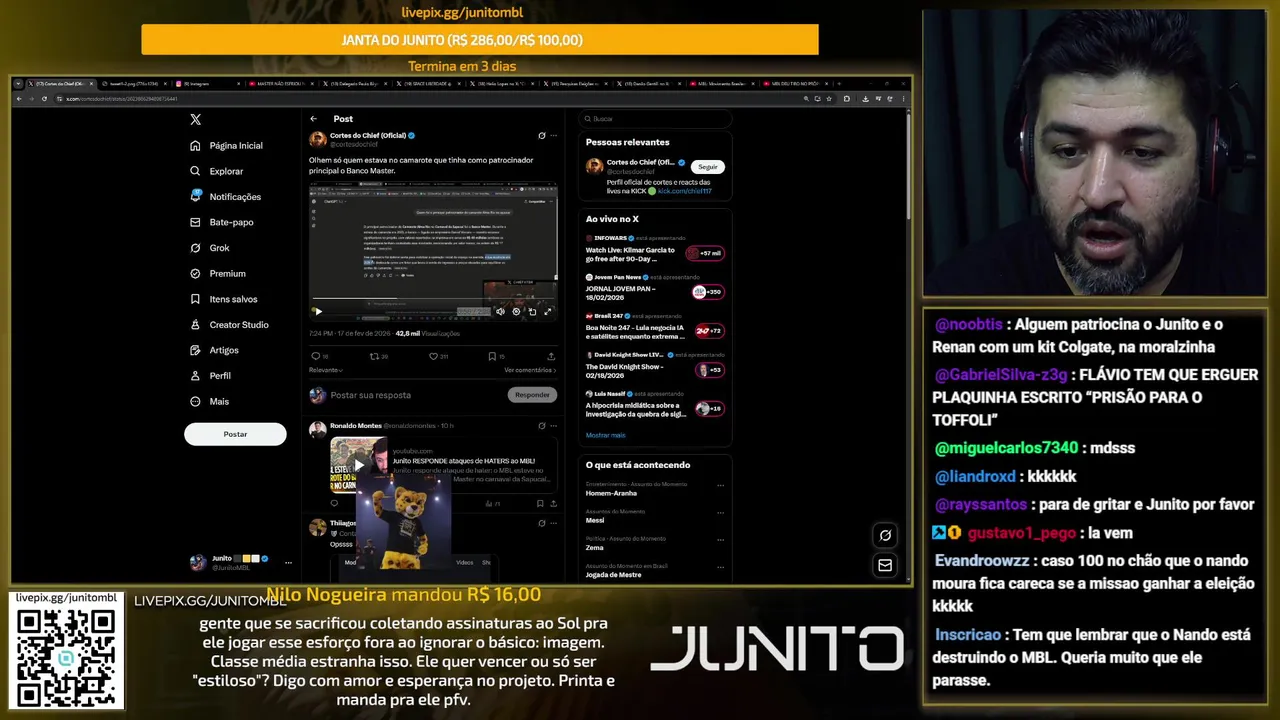Expand the Mais menu in the sidebar

point(210,401)
